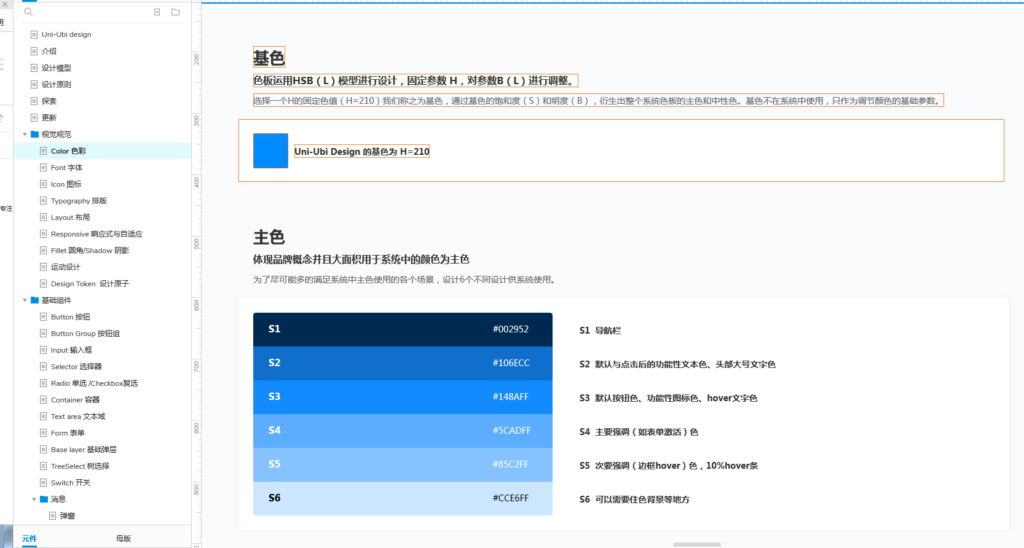Click the S5 #85C2FF color bar

403,464
